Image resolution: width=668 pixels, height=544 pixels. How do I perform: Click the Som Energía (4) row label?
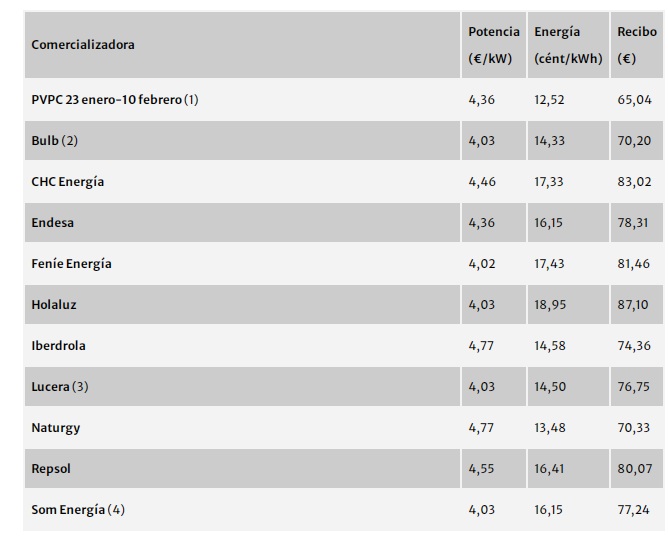[x=78, y=510]
